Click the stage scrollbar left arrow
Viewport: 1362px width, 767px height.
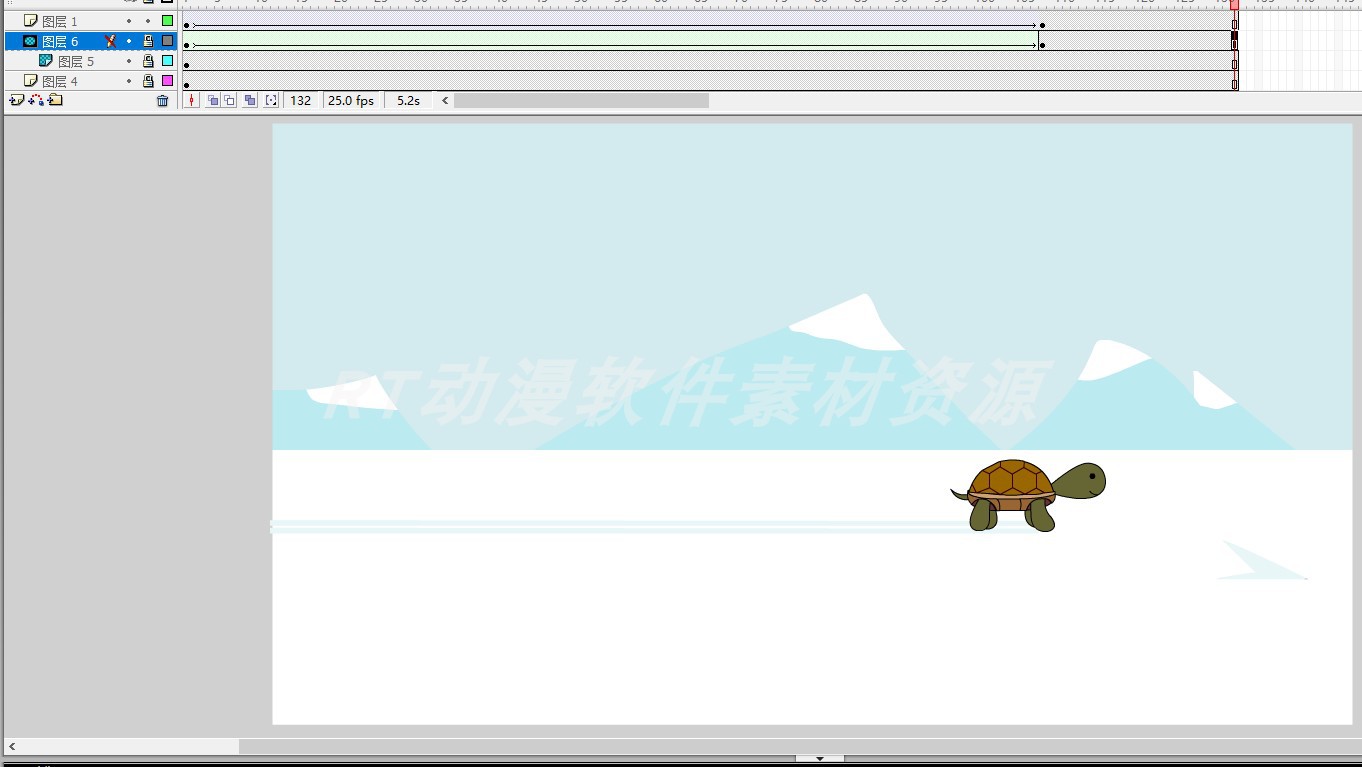(x=12, y=746)
